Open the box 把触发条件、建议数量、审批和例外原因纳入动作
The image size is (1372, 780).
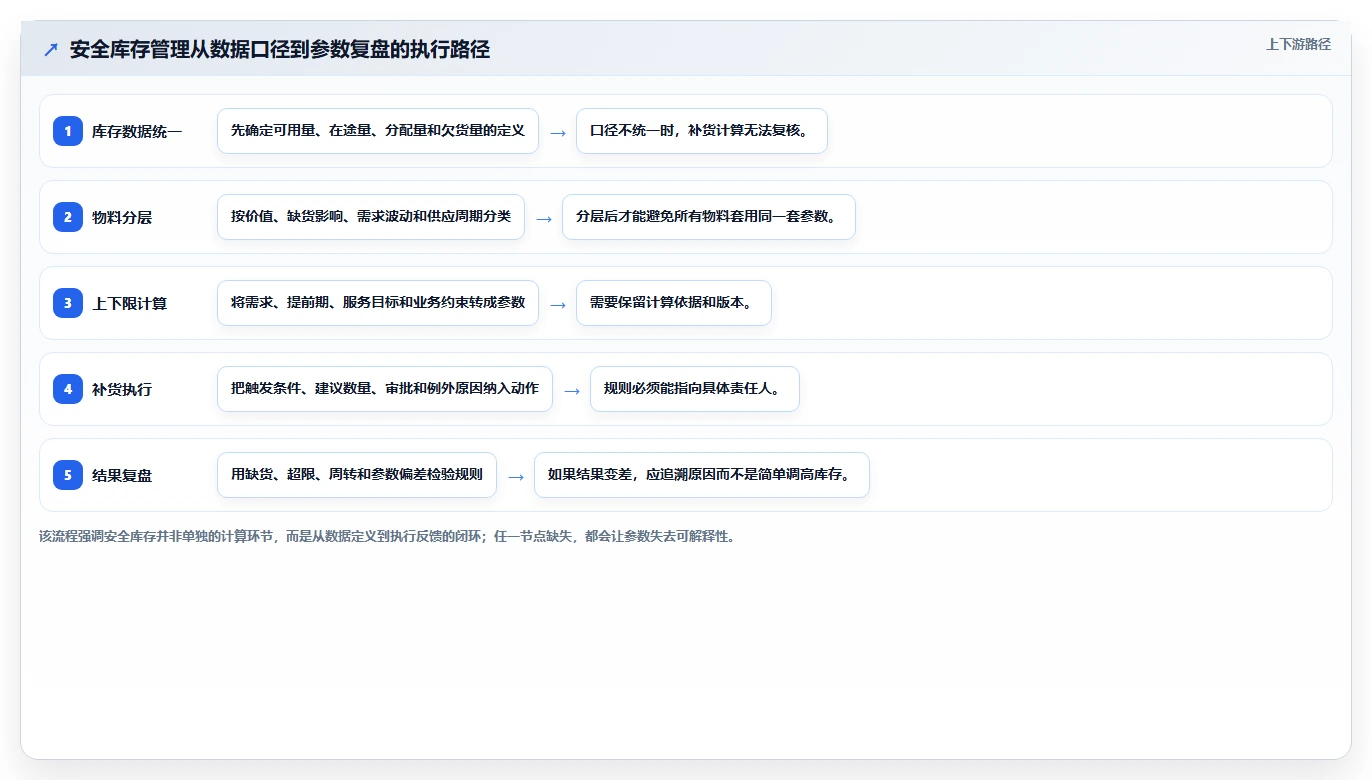[x=385, y=389]
